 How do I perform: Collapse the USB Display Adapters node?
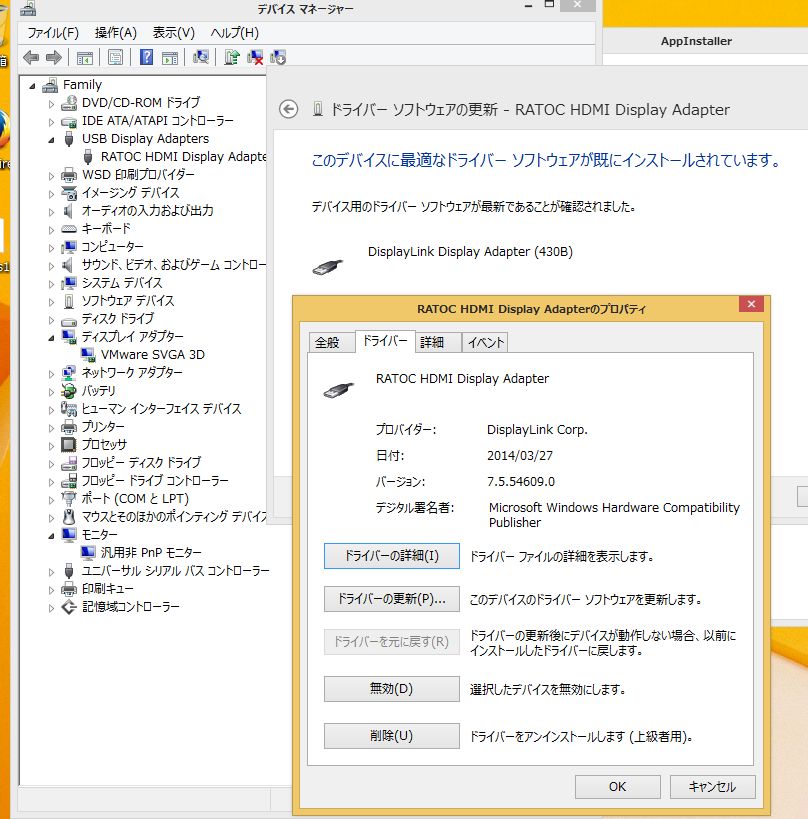pyautogui.click(x=52, y=139)
